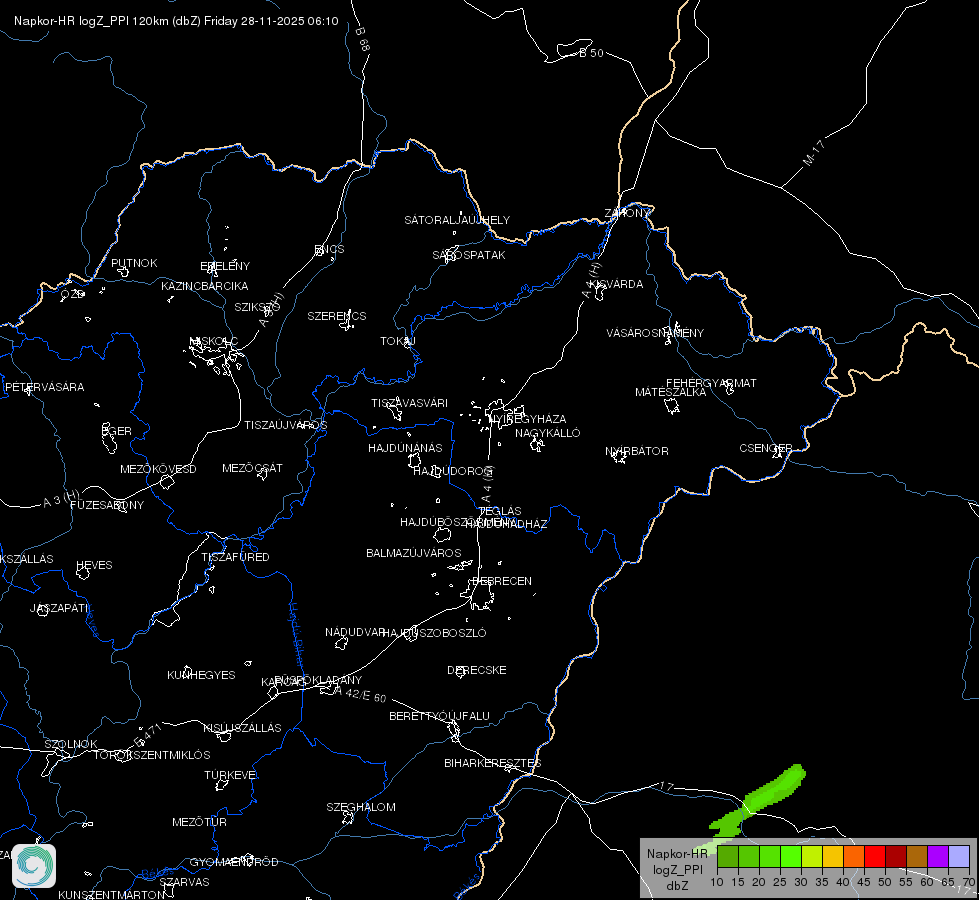979x900 pixels.
Task: Click the CSENGER label
Action: pyautogui.click(x=766, y=448)
